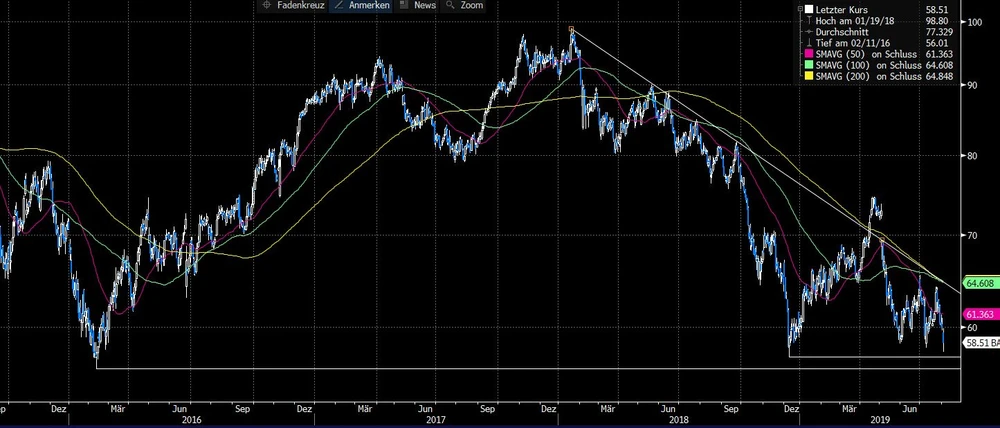Image resolution: width=1000 pixels, height=428 pixels.
Task: Click the green 64.608 price axis tag
Action: (x=977, y=284)
